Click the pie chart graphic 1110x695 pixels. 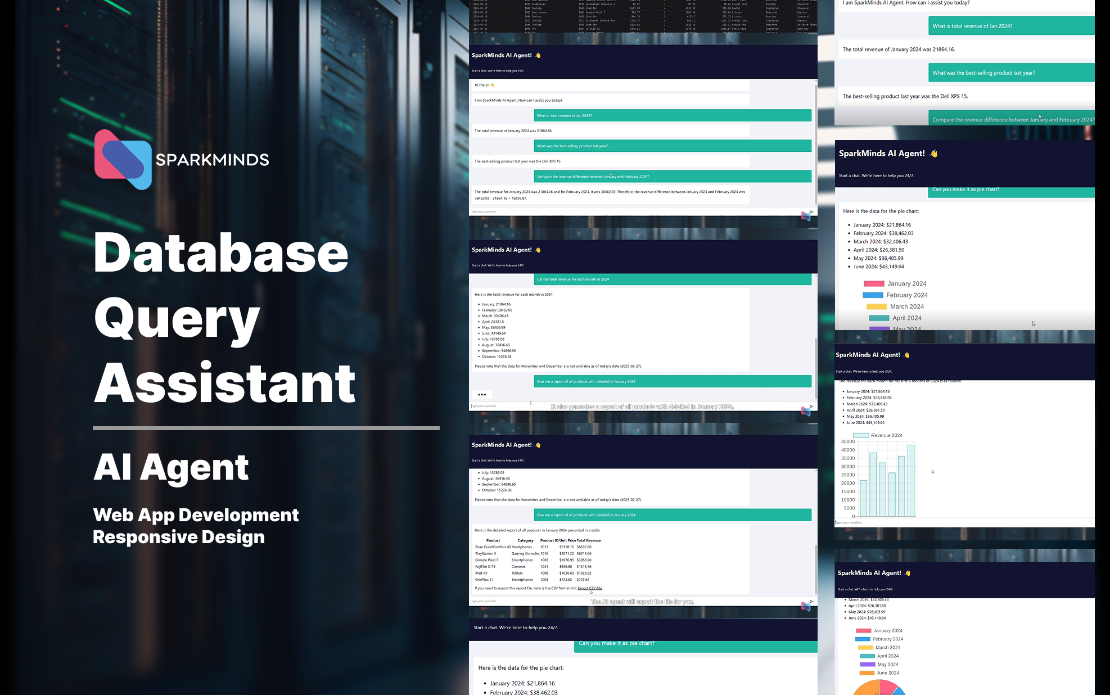pyautogui.click(x=878, y=688)
